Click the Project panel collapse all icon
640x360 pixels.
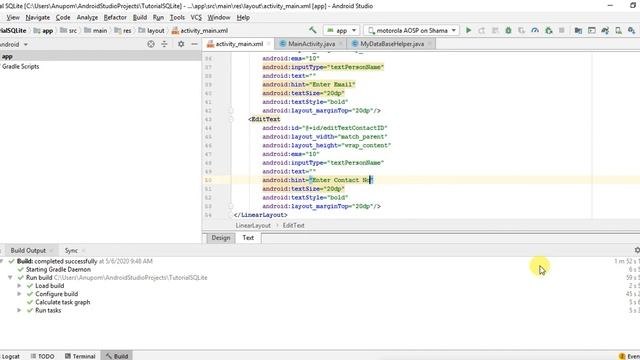[x=164, y=44]
